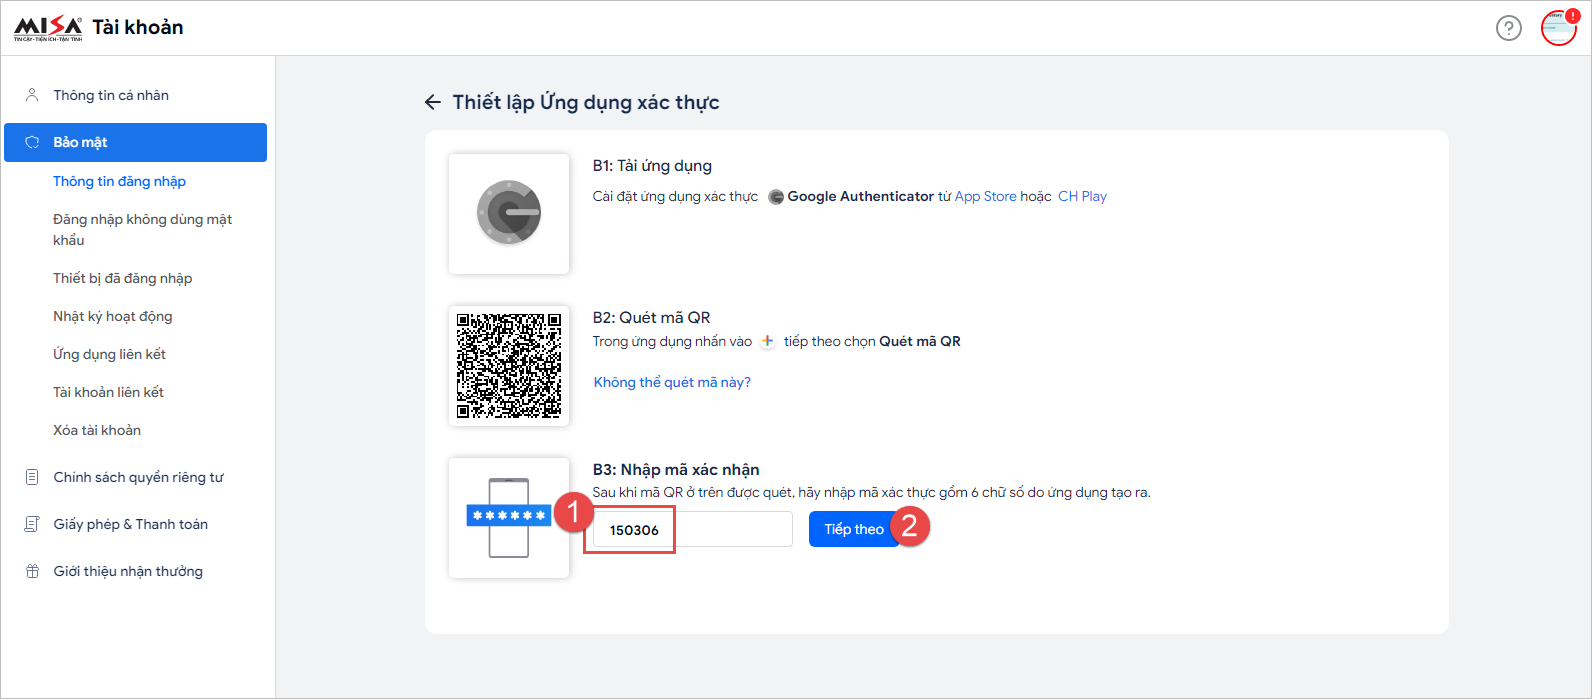Go to Đăng nhập không dùng mật khẩu

click(x=142, y=229)
